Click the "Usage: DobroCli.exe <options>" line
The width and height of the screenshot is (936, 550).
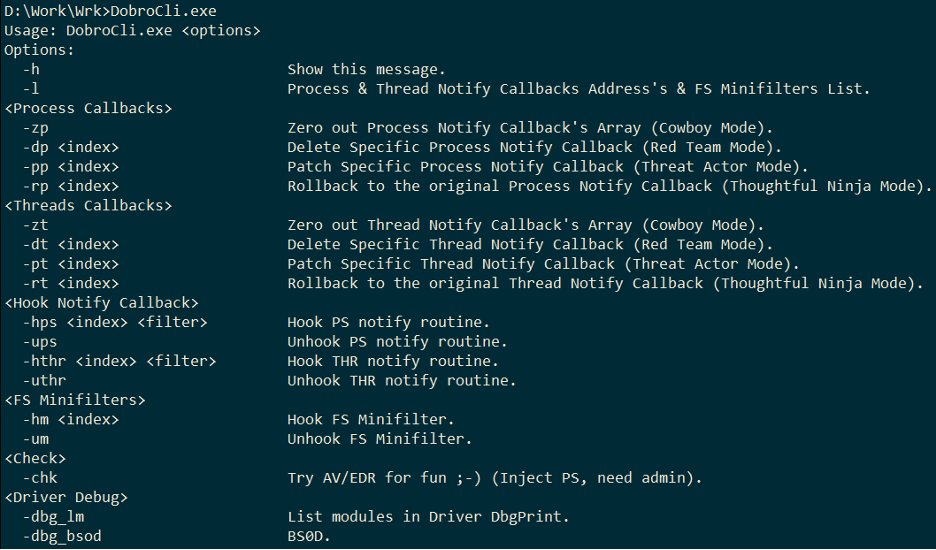132,31
